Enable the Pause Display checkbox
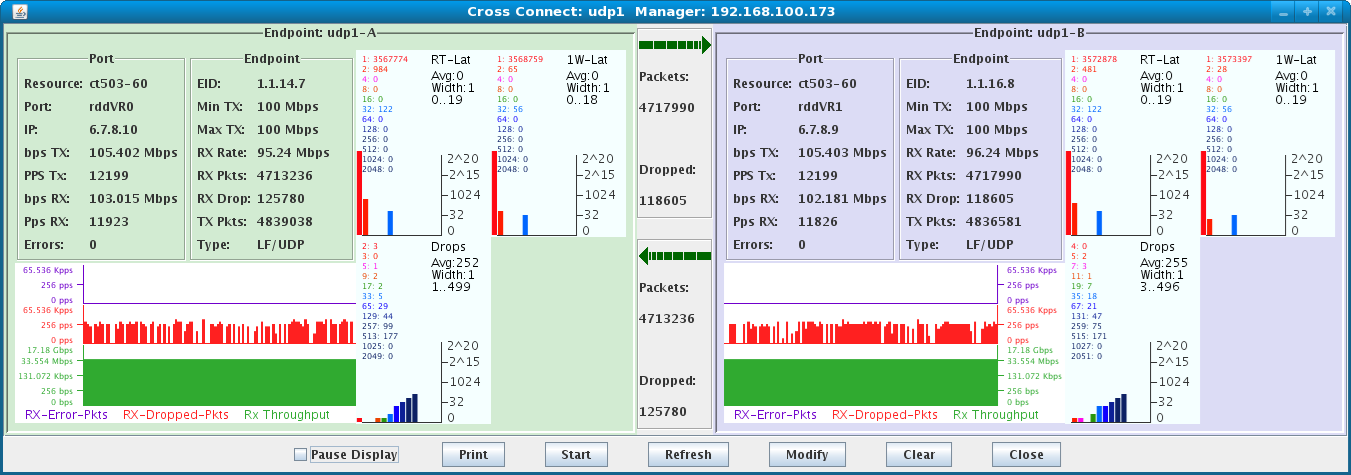 [x=301, y=455]
